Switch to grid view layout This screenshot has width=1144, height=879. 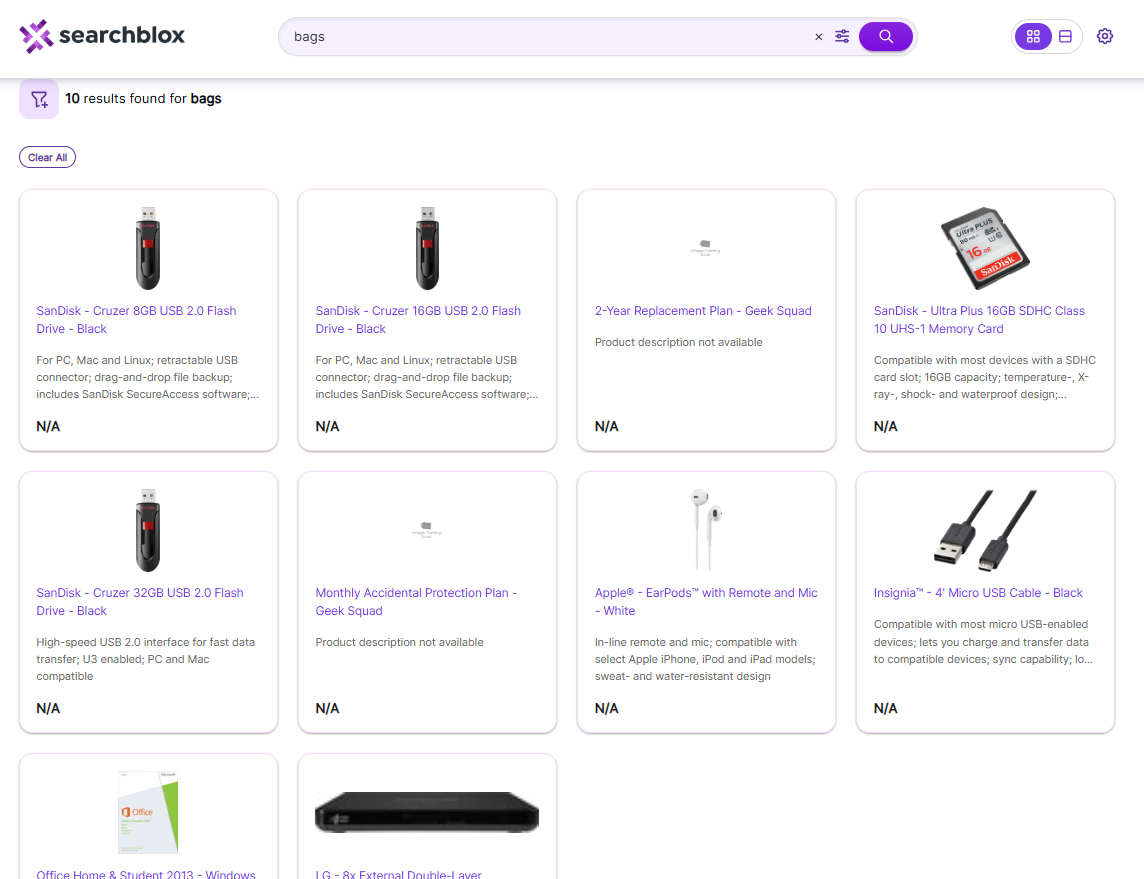click(1033, 36)
